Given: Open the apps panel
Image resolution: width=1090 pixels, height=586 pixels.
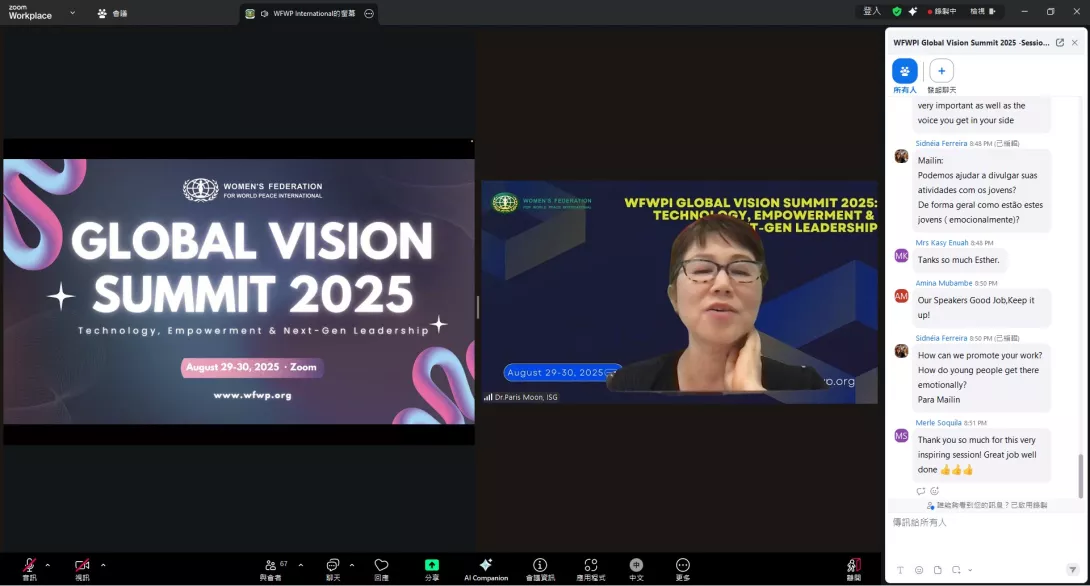Looking at the screenshot, I should tap(591, 569).
